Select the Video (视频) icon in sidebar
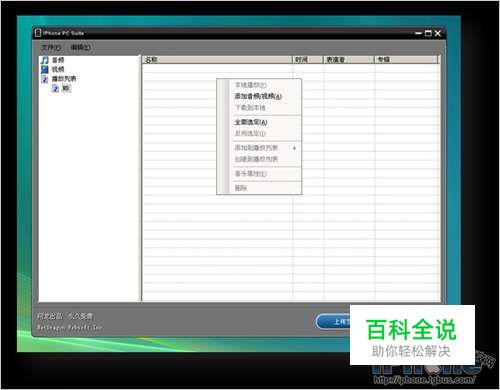Viewport: 500px width, 390px height. 45,69
